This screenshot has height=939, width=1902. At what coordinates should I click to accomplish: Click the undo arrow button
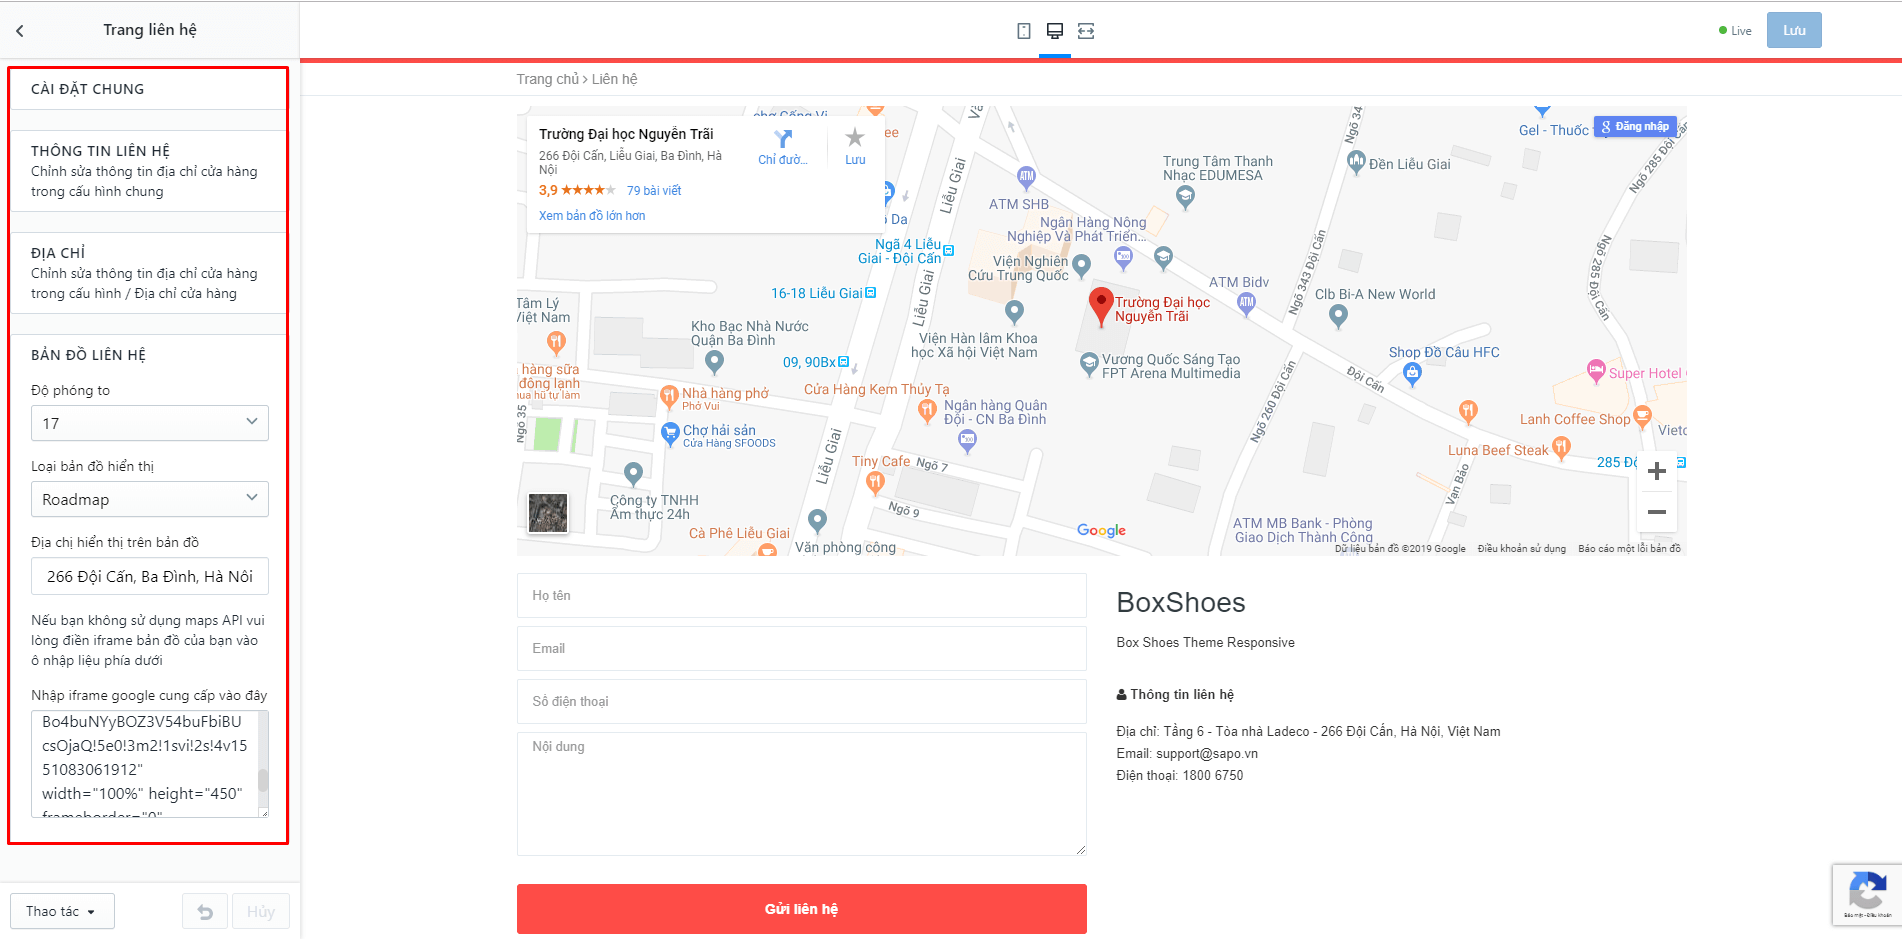click(x=205, y=911)
